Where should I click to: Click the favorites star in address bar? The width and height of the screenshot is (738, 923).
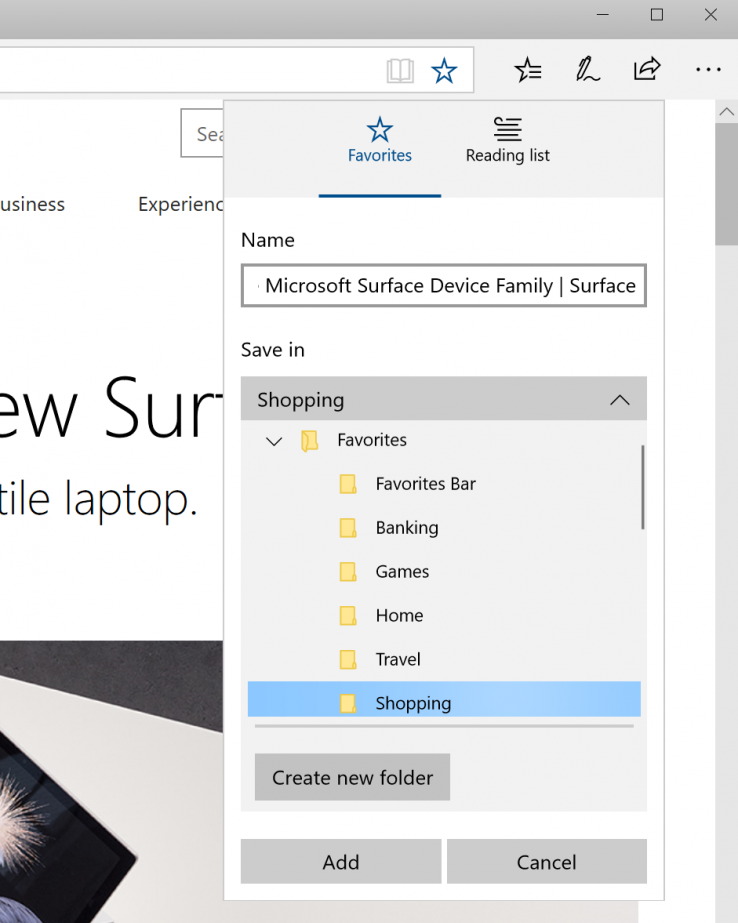point(444,71)
